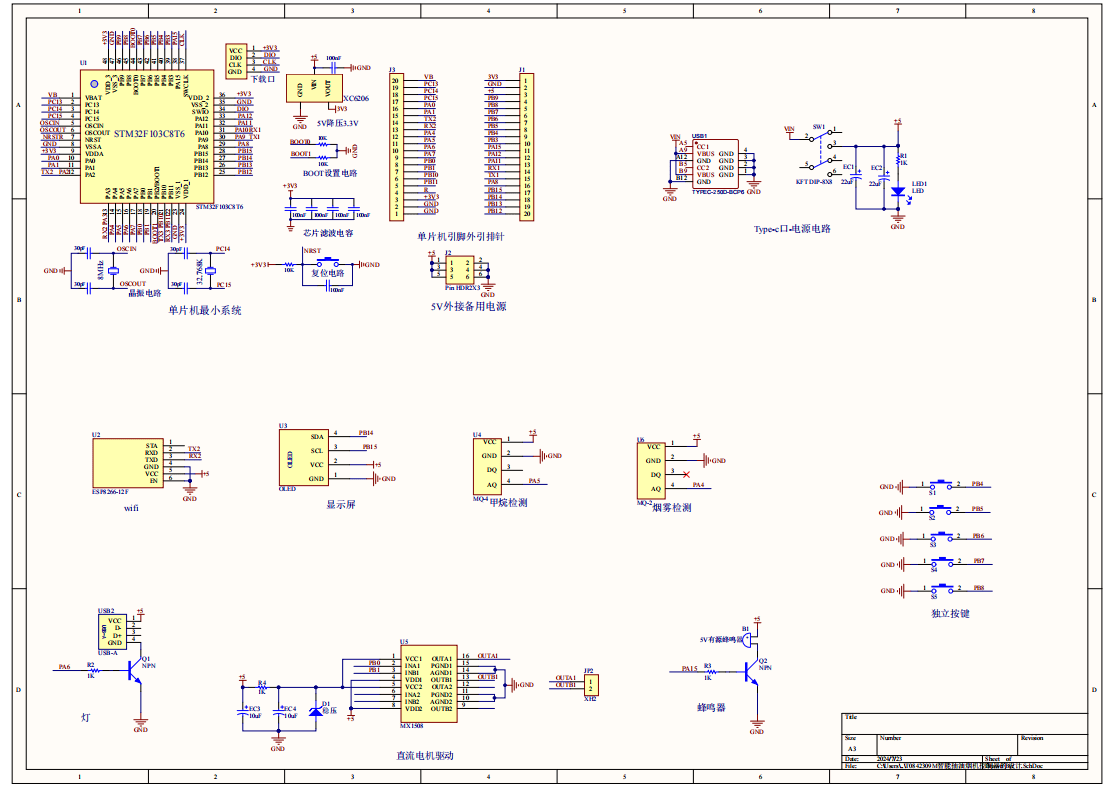Click the 8MHz crystal oscillator symbol
Screen dimensions: 1115x790
[x=113, y=270]
